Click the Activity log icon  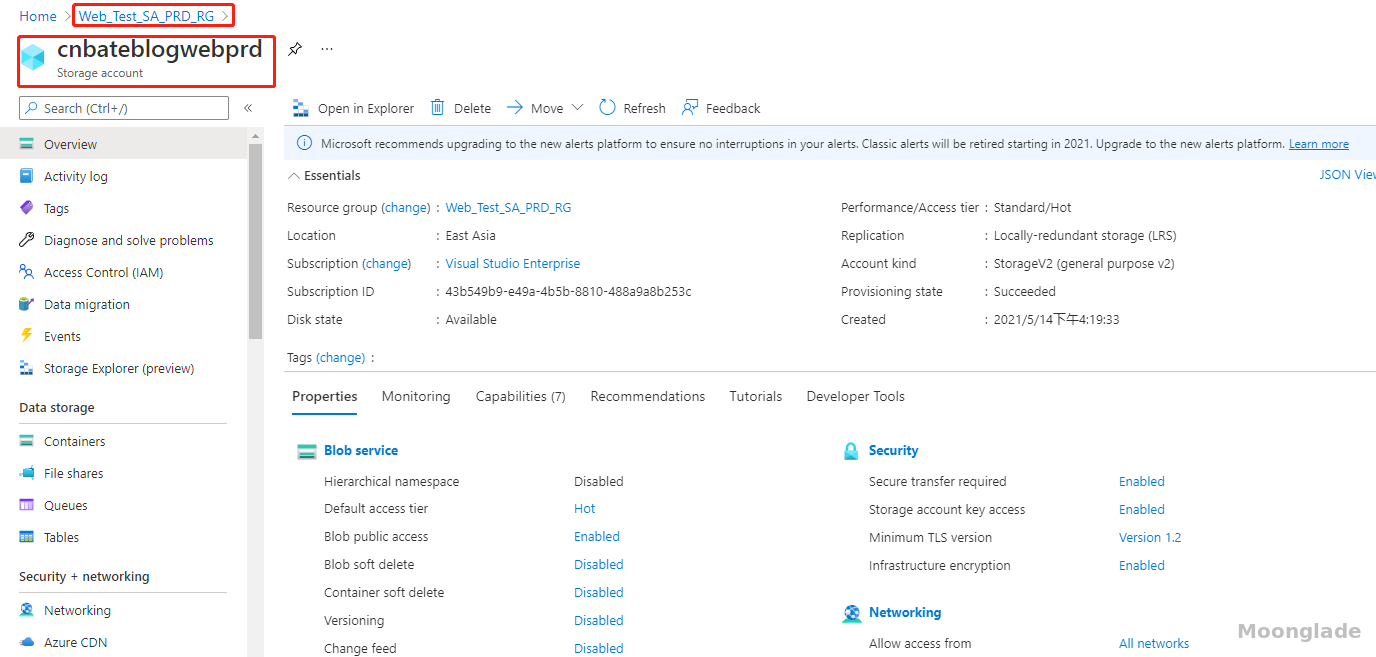[x=27, y=176]
